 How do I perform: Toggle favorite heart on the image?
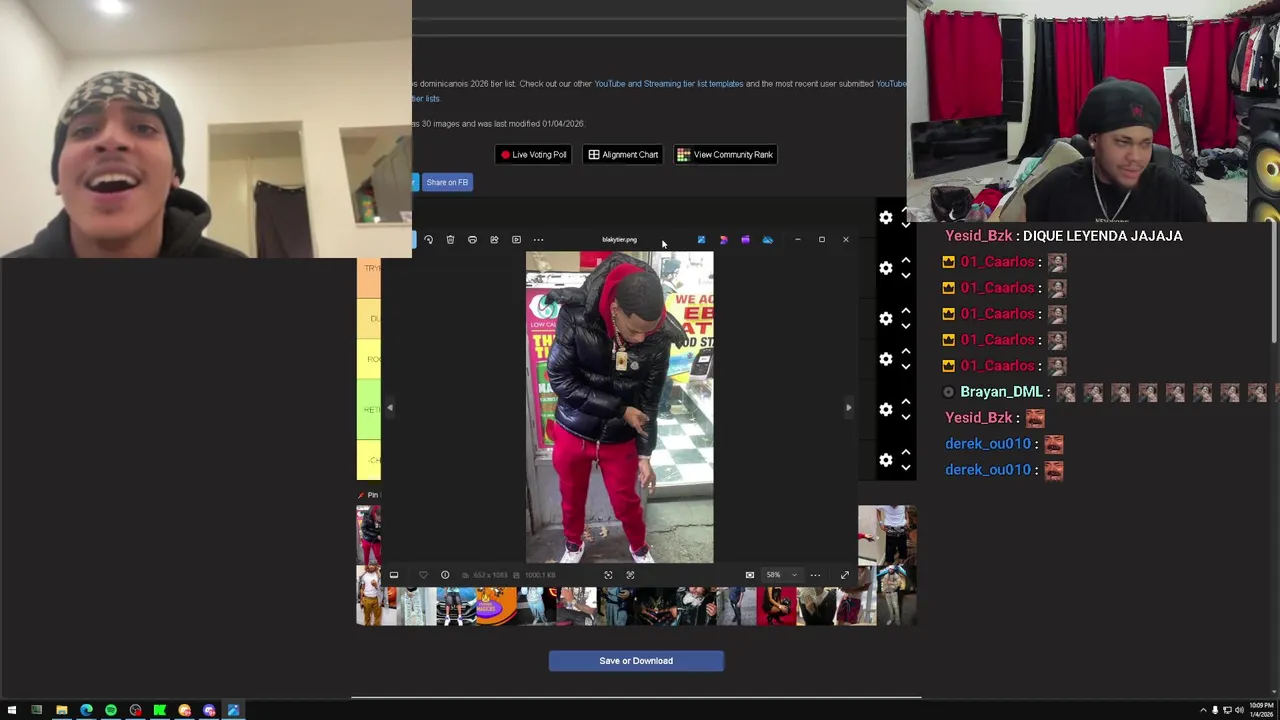[423, 575]
